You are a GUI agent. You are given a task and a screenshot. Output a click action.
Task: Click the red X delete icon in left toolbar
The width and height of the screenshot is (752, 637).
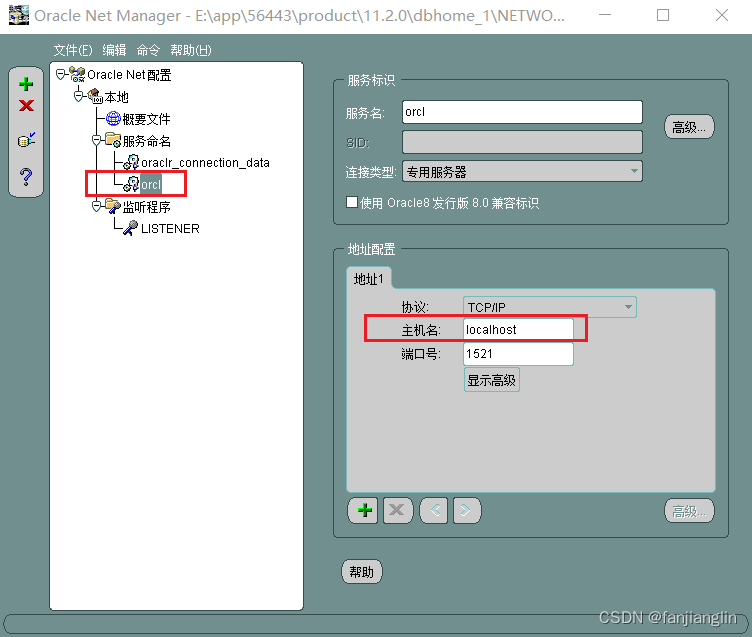[26, 106]
